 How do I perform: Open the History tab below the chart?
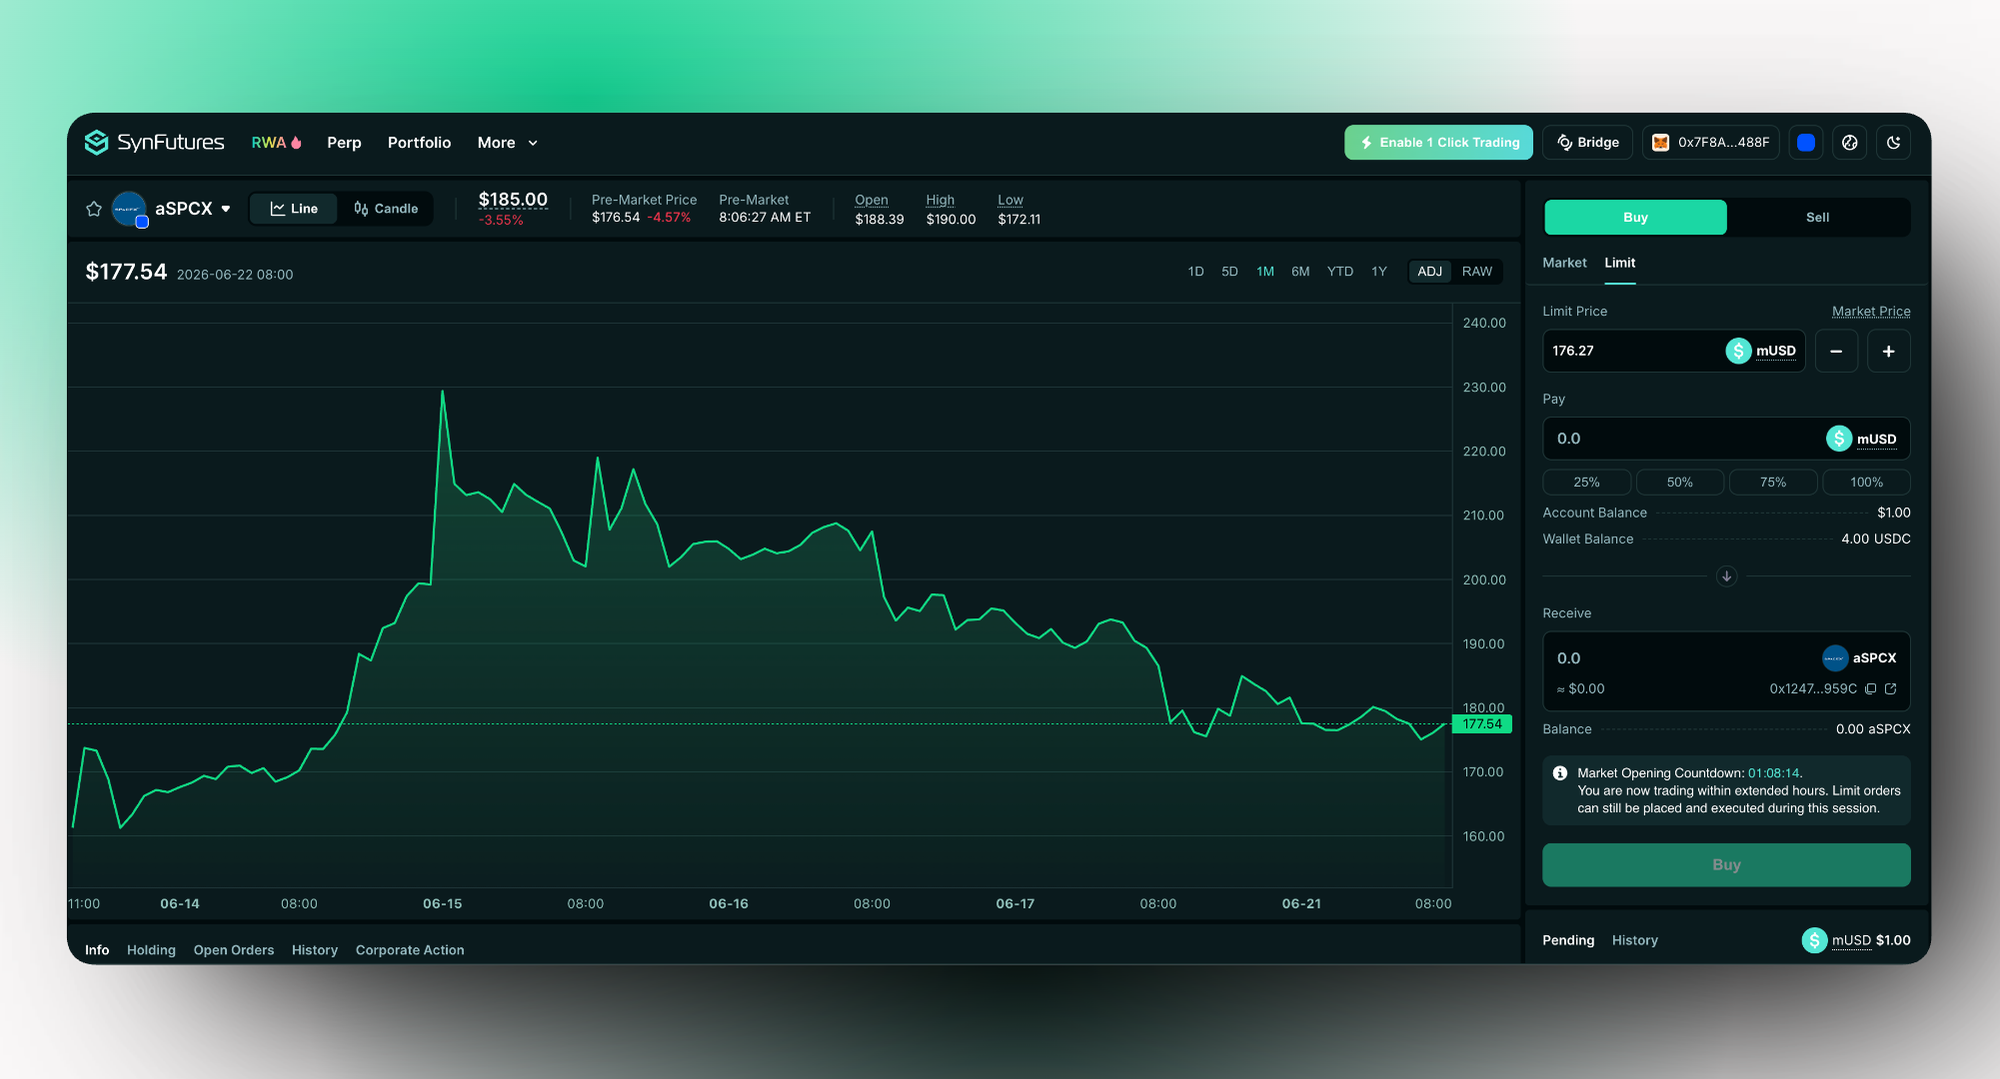[315, 950]
